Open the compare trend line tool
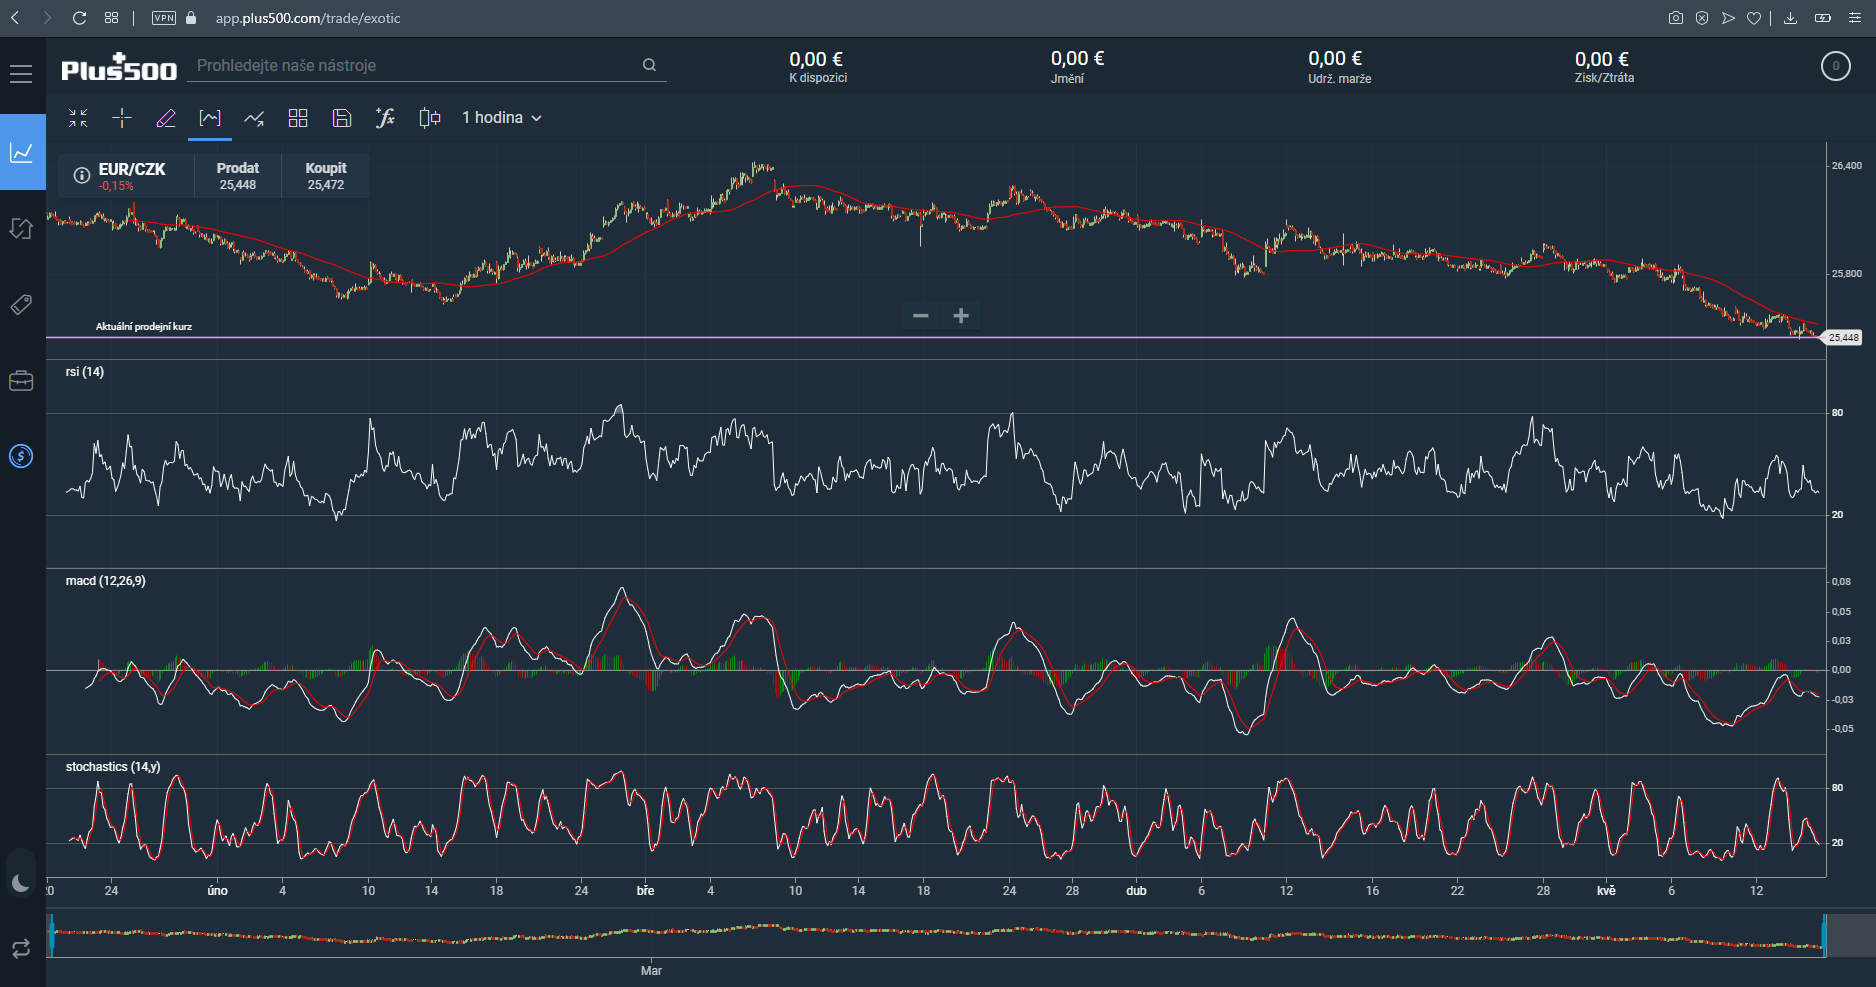 (254, 118)
